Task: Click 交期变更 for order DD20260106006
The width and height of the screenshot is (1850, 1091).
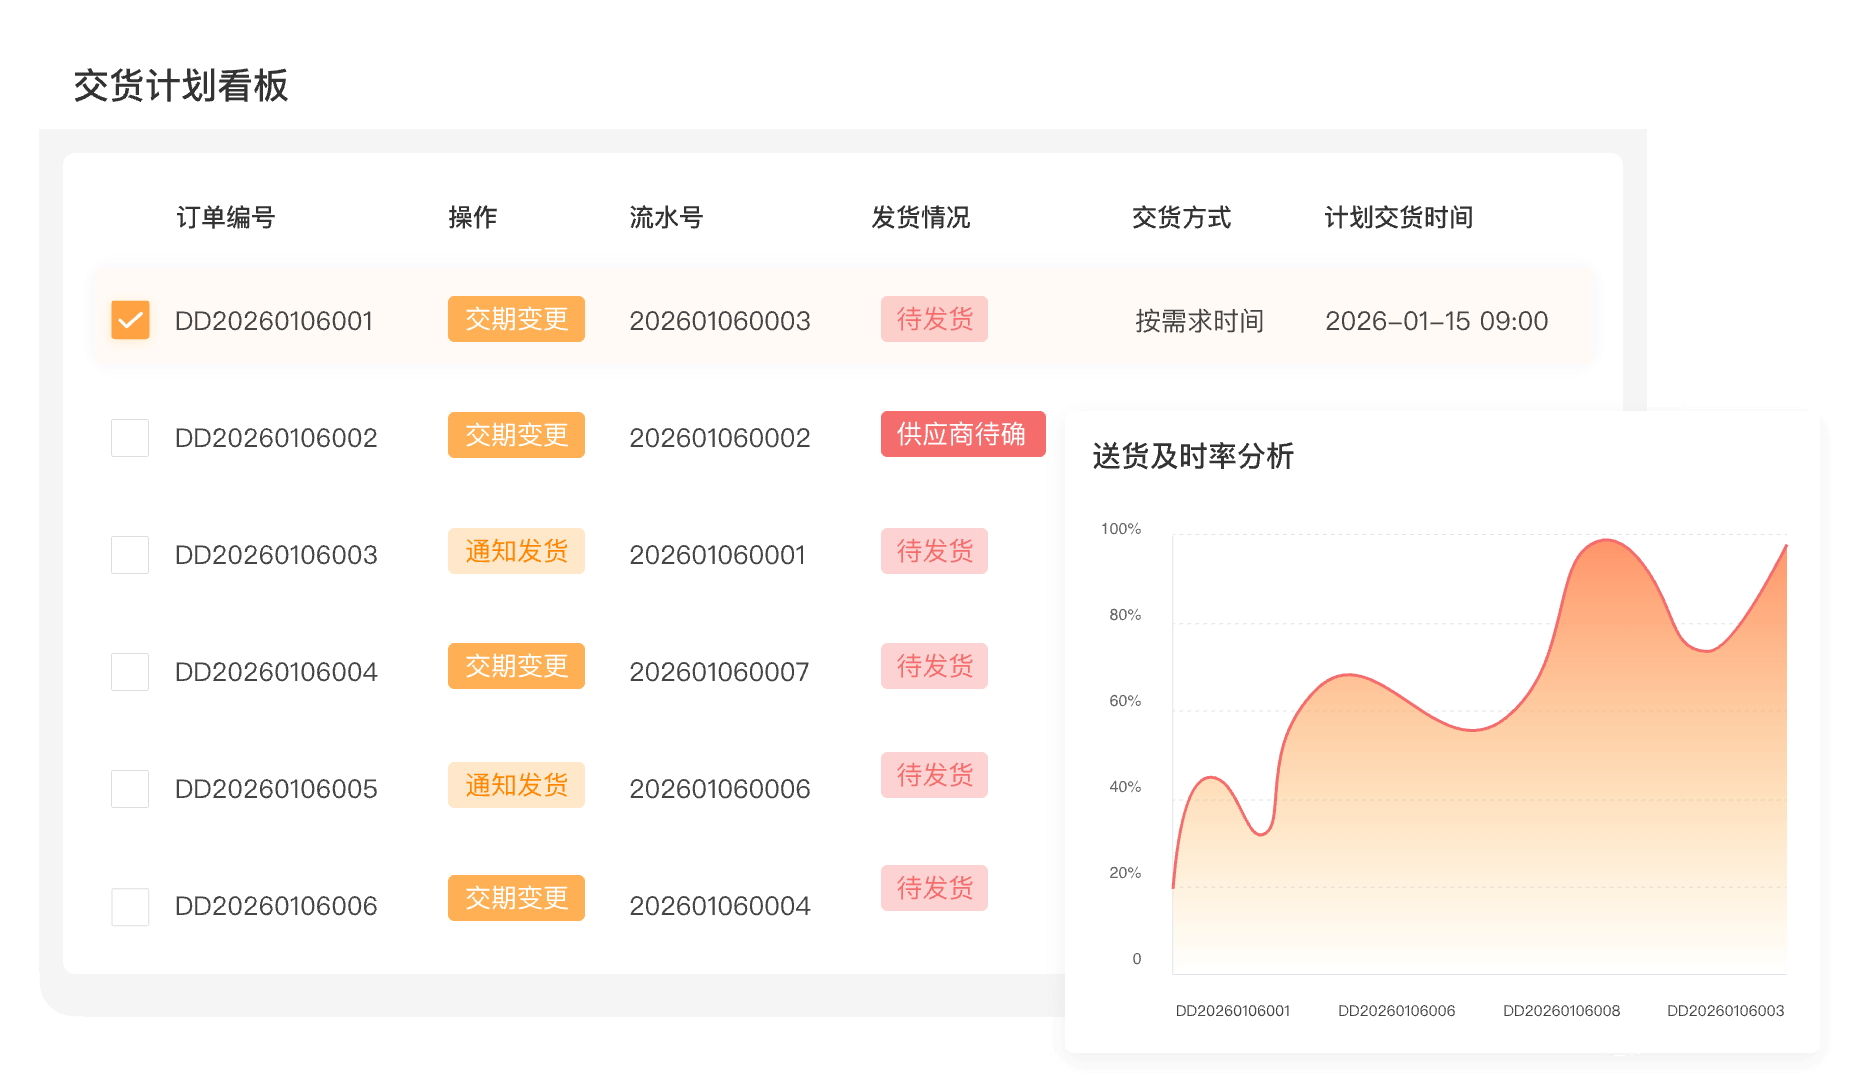Action: point(516,898)
